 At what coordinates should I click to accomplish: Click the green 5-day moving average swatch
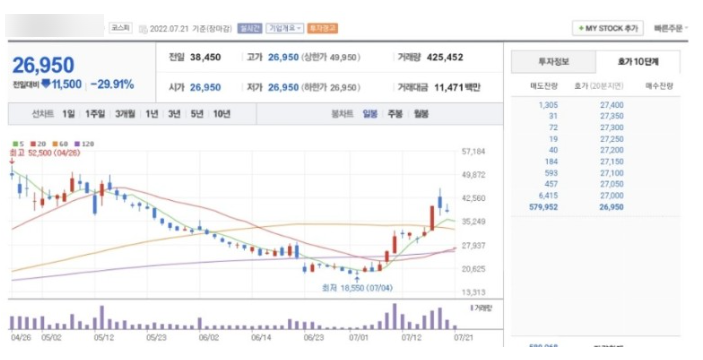(x=16, y=144)
